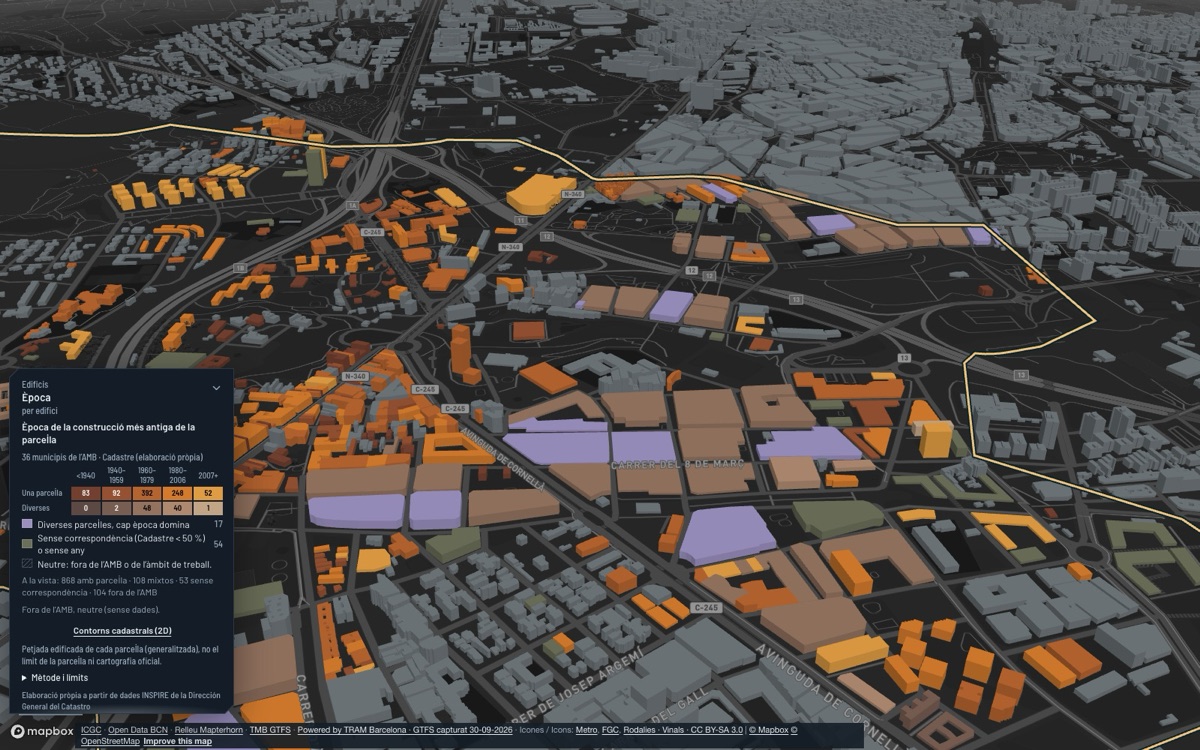Open Powered by TRAM Barcelona link
The width and height of the screenshot is (1200, 750).
(351, 730)
